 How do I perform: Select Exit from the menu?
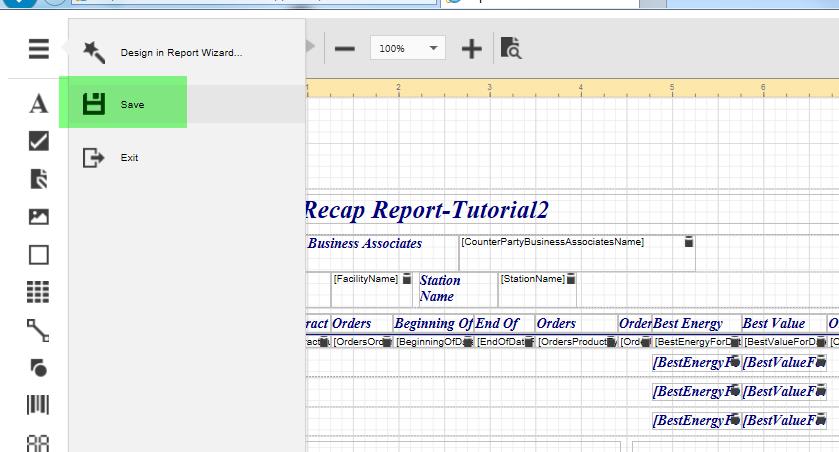[x=129, y=158]
